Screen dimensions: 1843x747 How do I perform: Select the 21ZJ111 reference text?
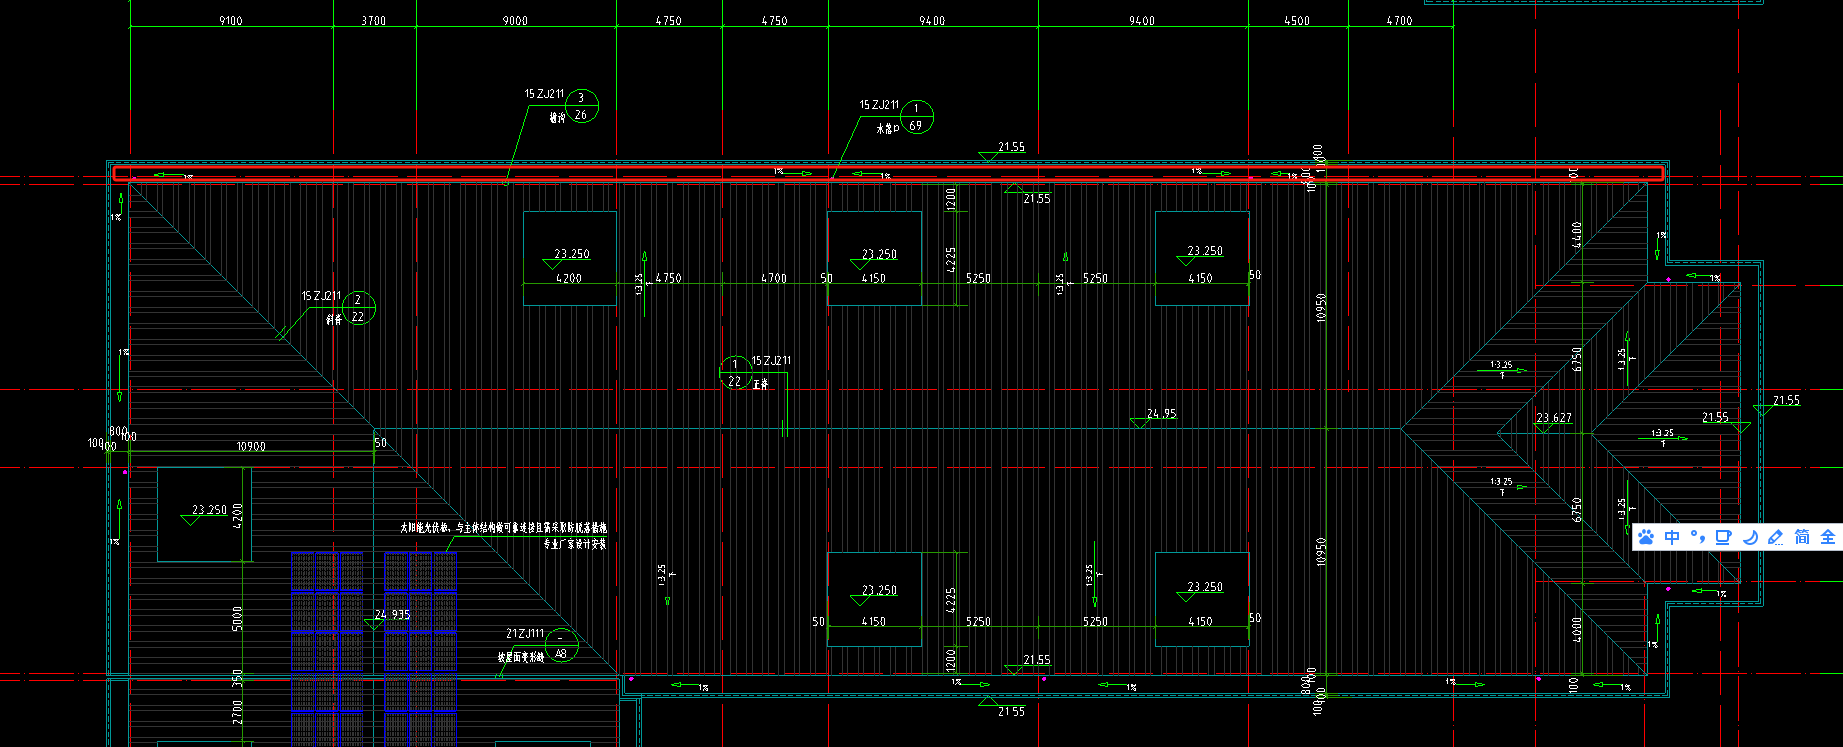pos(525,634)
